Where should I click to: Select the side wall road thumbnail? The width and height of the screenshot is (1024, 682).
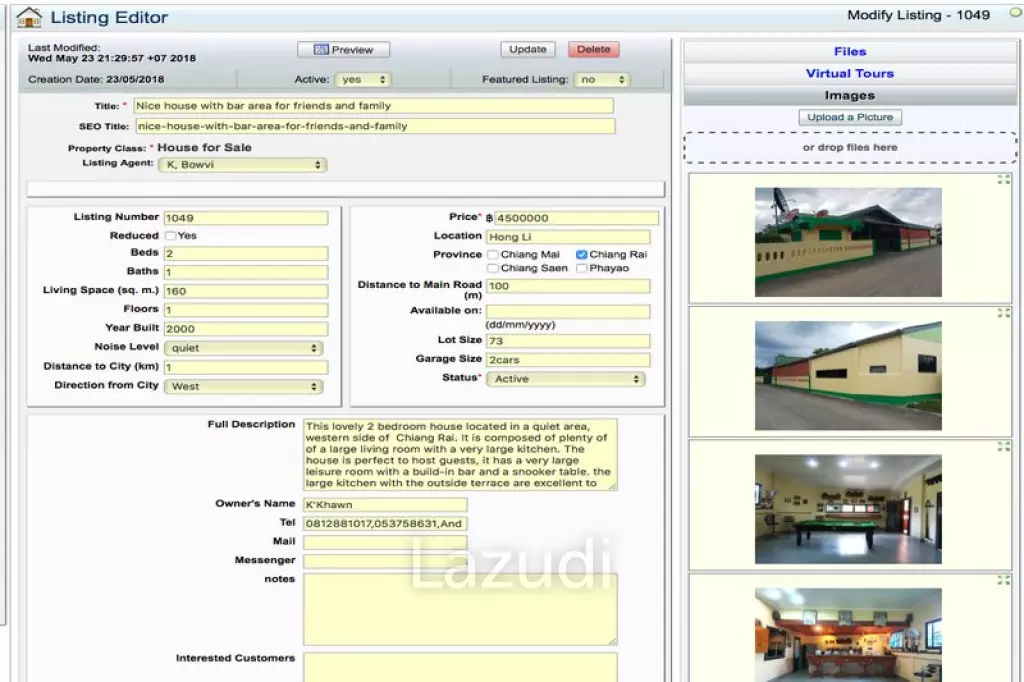[848, 376]
